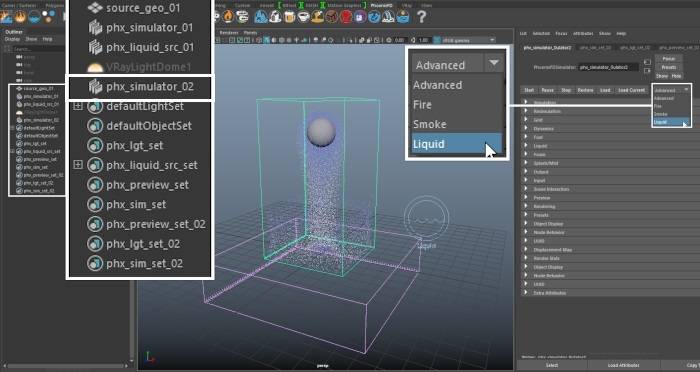This screenshot has width=700, height=372.
Task: Open the Display menu in Outliner
Action: [12, 39]
